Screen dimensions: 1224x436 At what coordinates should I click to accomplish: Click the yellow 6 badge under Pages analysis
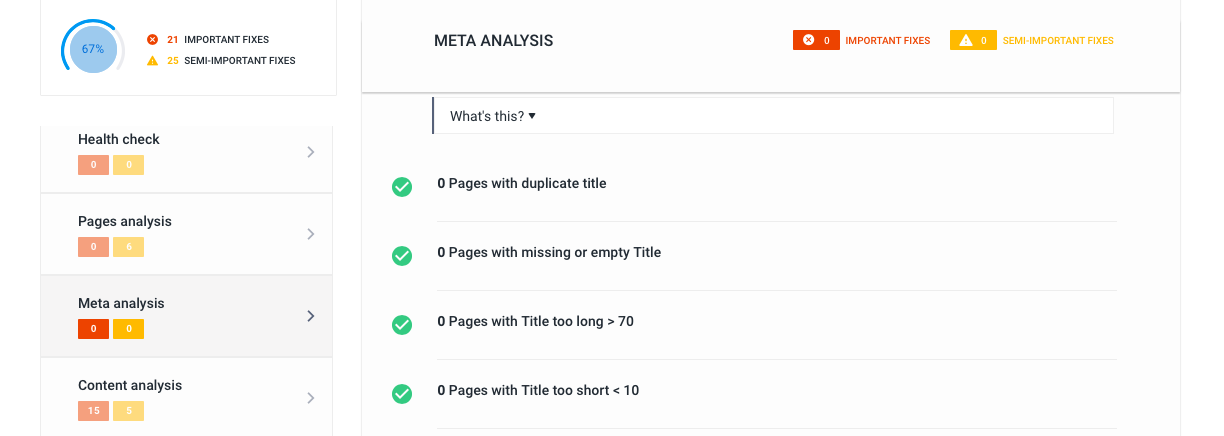pyautogui.click(x=128, y=247)
